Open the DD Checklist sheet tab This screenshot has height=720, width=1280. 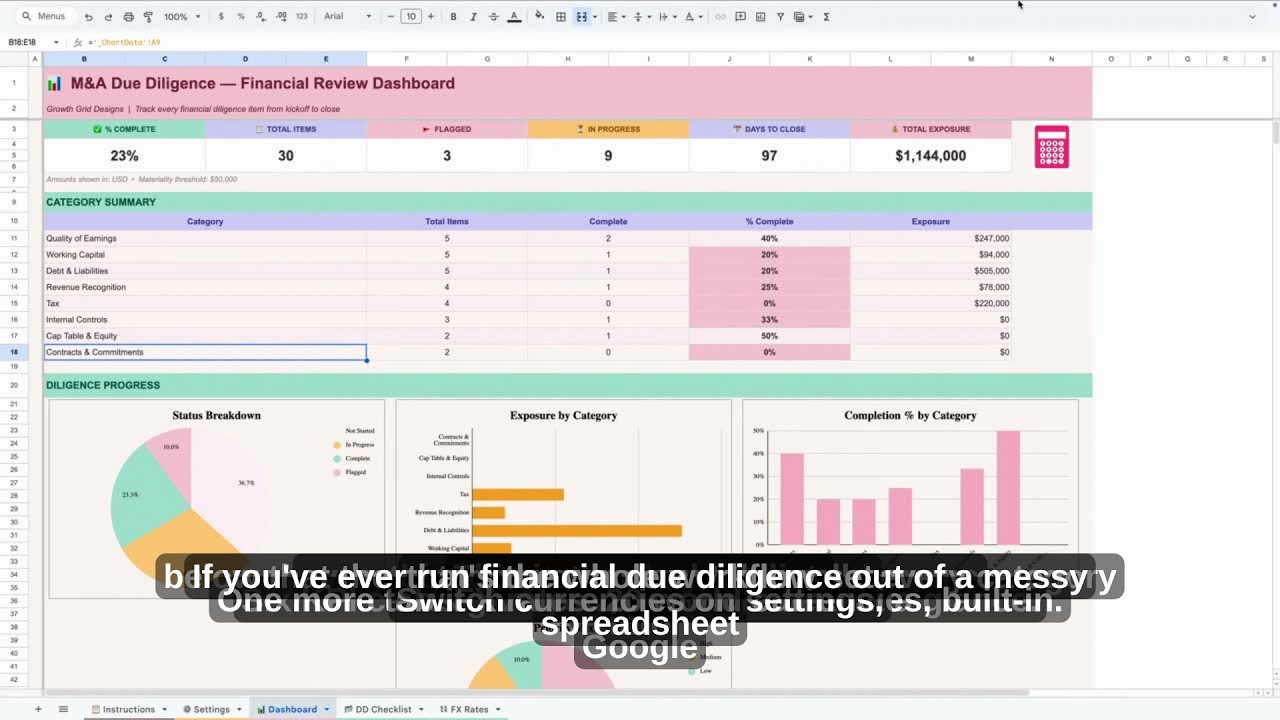(x=384, y=709)
